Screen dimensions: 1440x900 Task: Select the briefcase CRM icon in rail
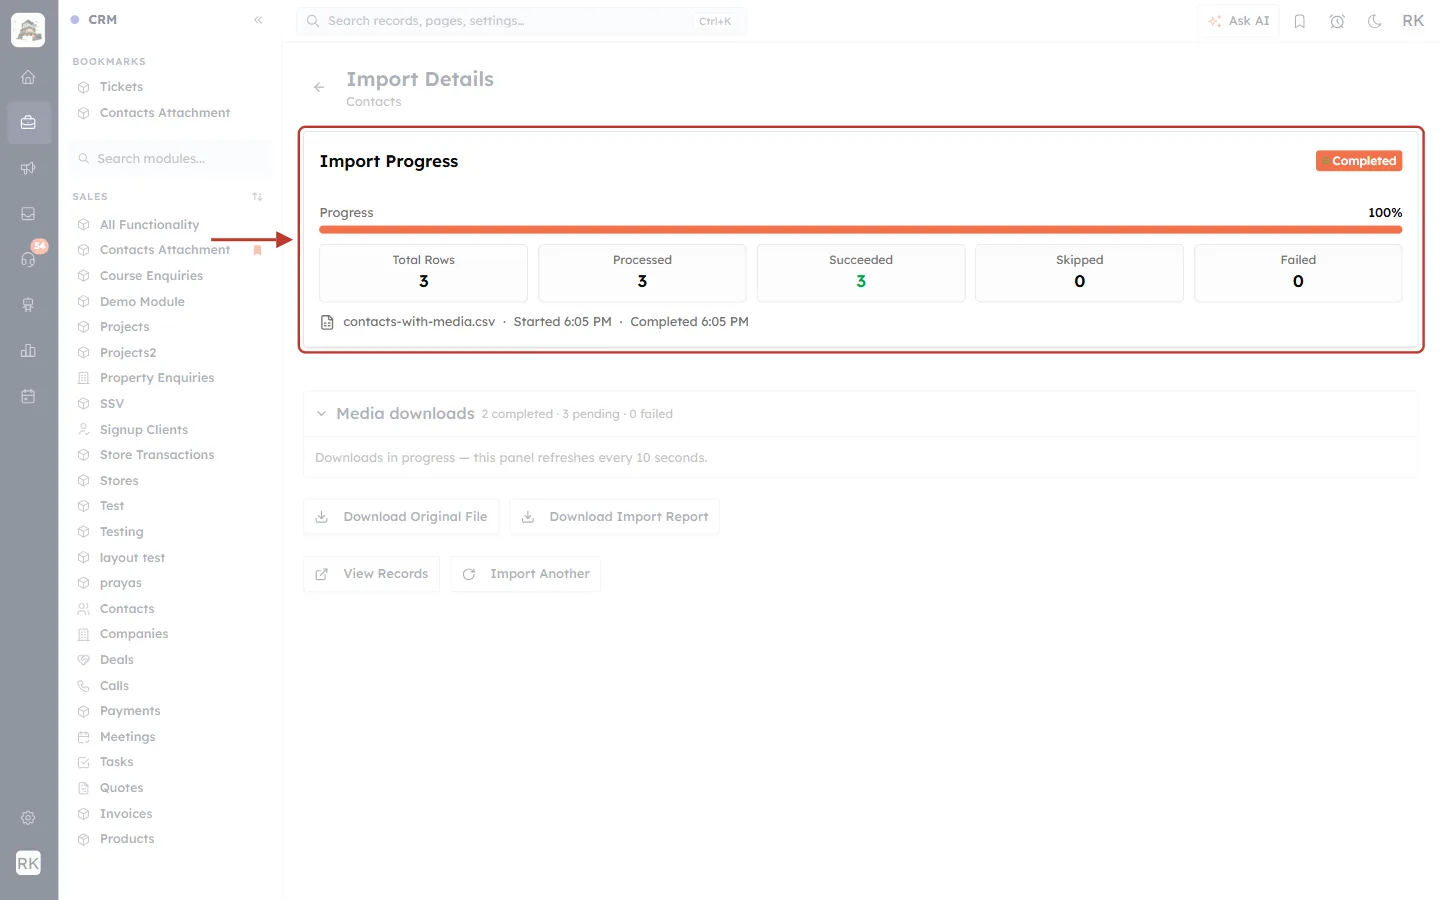[x=28, y=122]
